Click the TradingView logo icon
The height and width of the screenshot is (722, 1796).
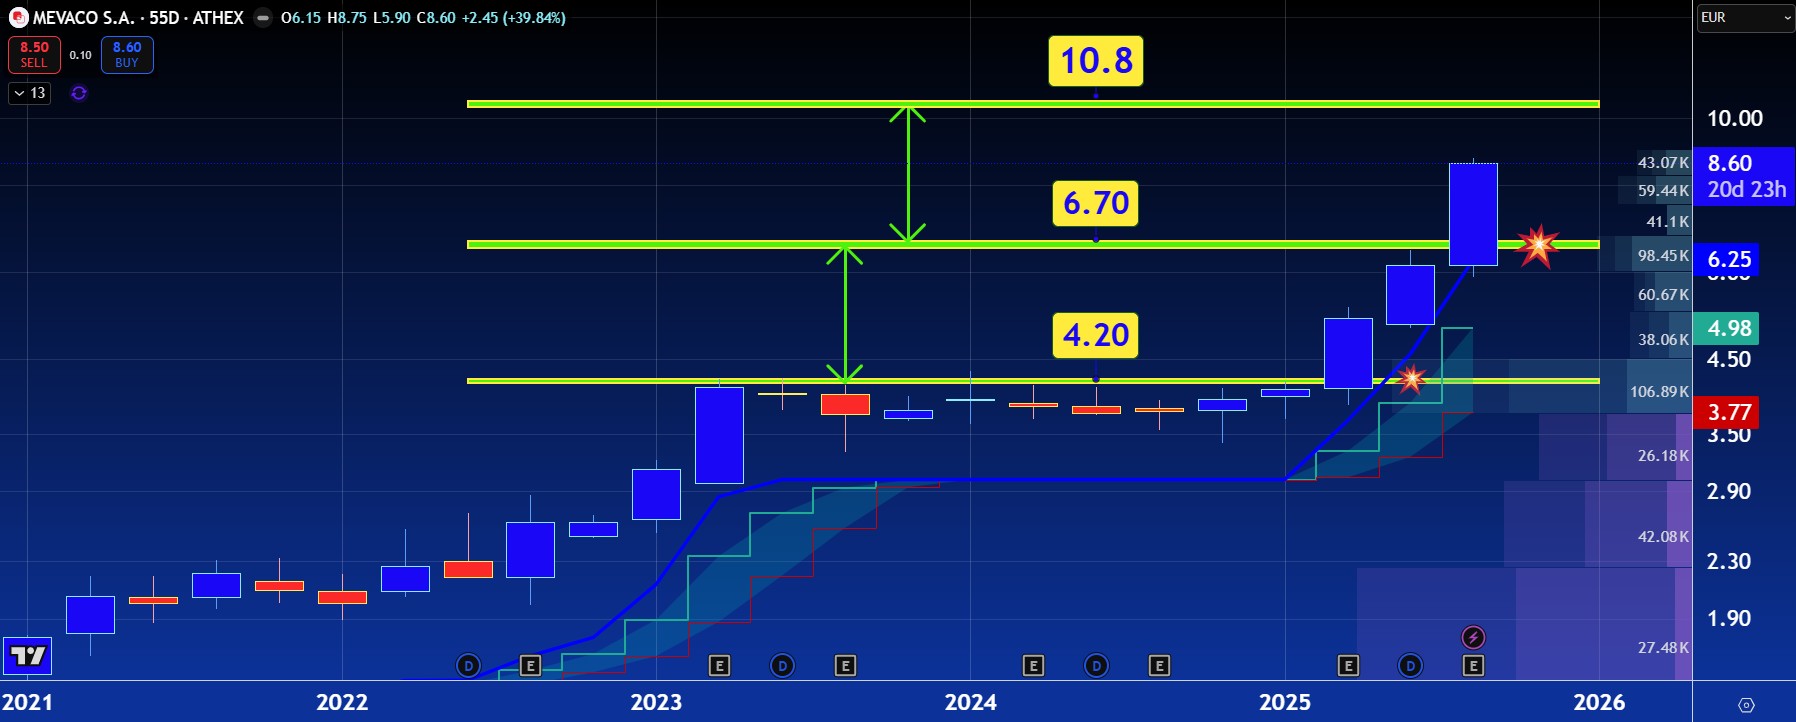27,656
